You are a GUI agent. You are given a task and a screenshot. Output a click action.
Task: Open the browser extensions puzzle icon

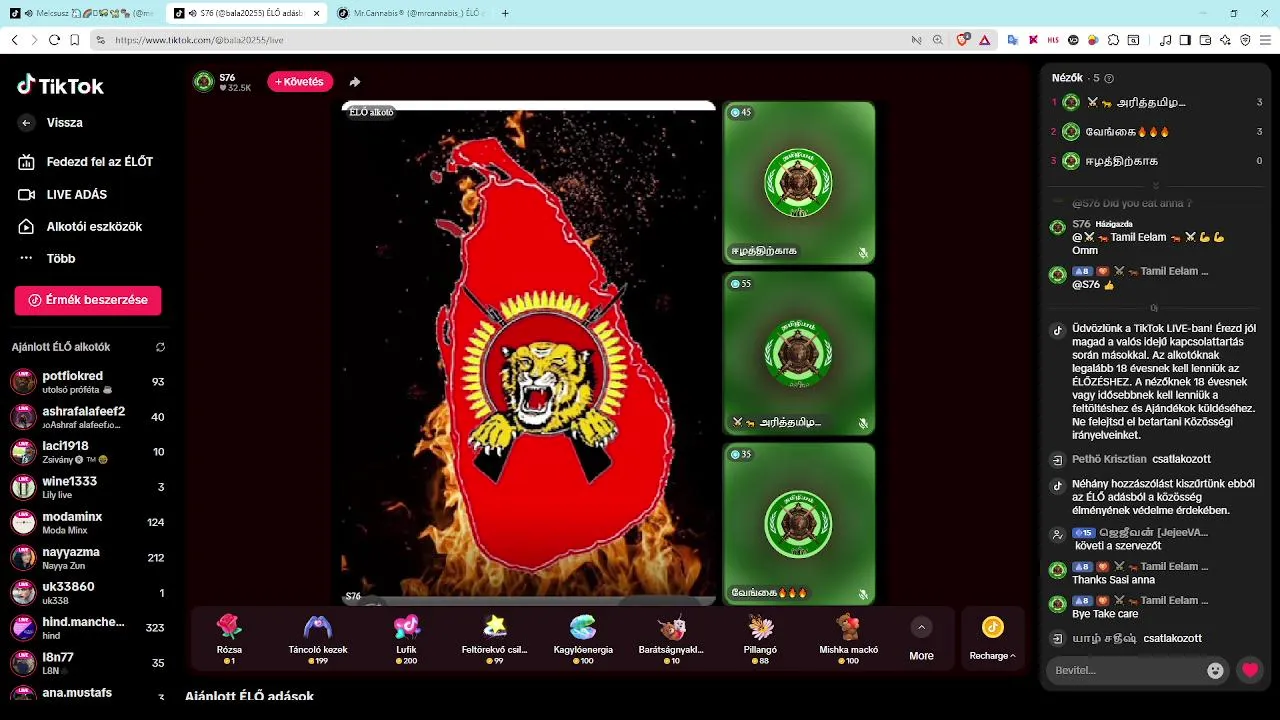(x=1113, y=40)
